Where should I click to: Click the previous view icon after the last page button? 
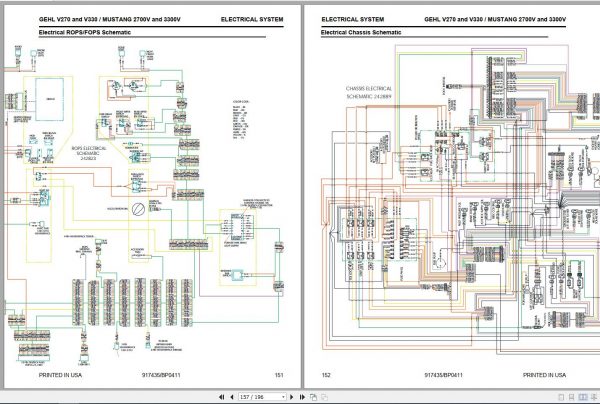coord(313,397)
